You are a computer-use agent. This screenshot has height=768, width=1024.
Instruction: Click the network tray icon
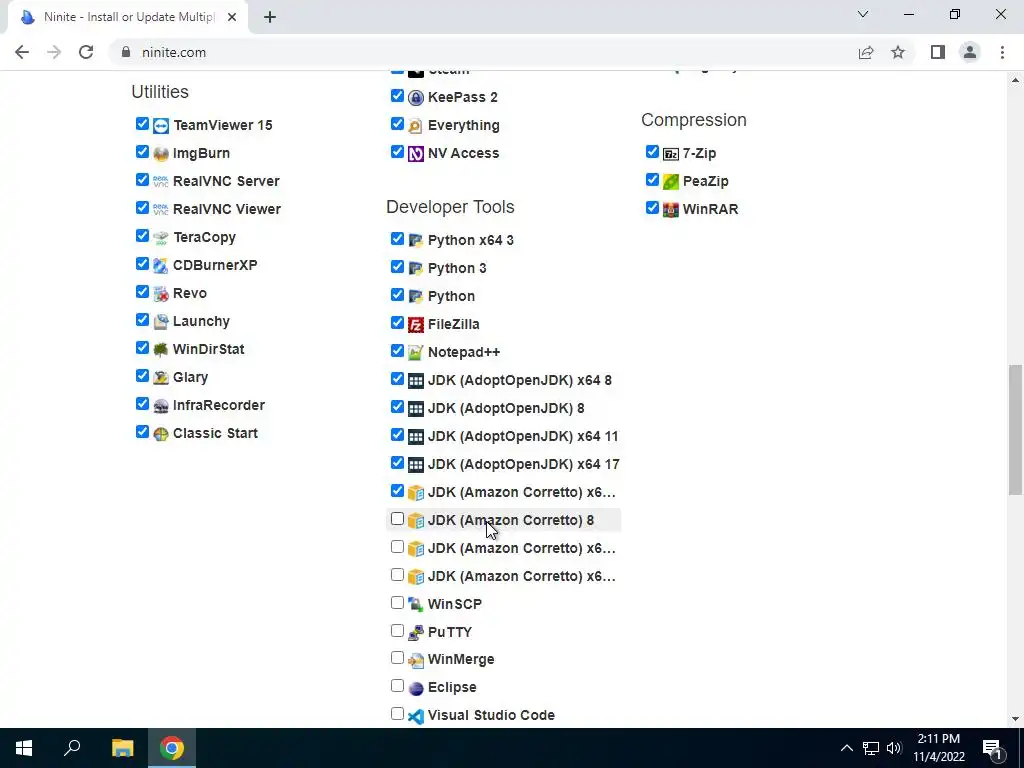[871, 748]
